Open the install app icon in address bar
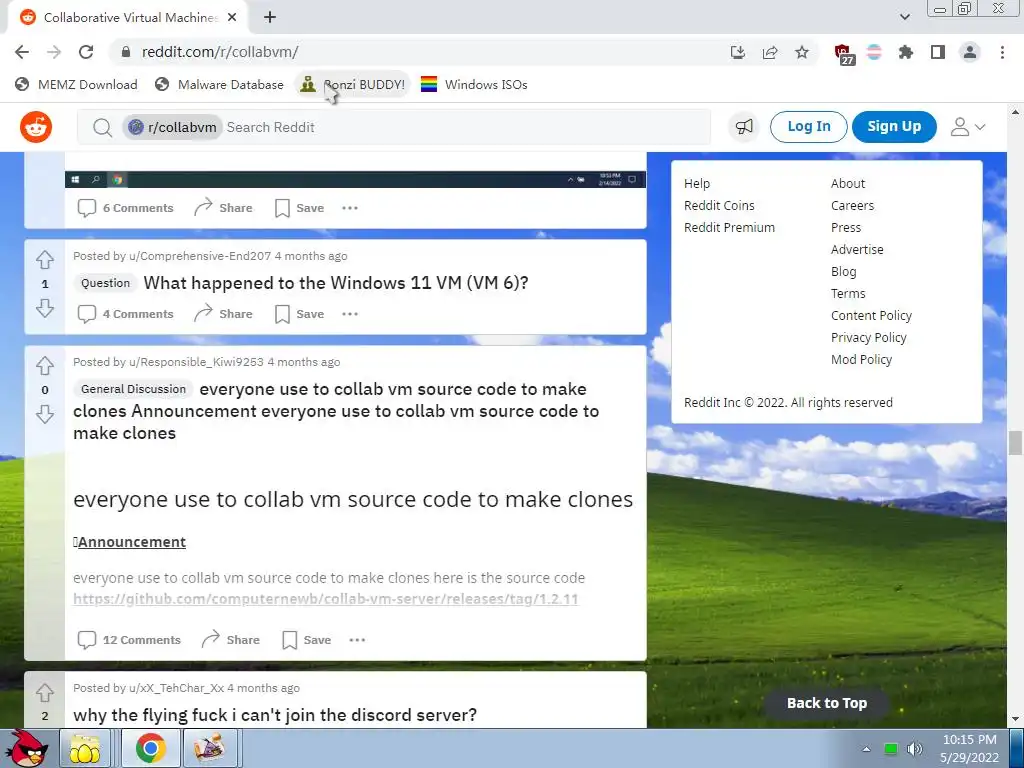This screenshot has height=768, width=1024. click(x=738, y=52)
